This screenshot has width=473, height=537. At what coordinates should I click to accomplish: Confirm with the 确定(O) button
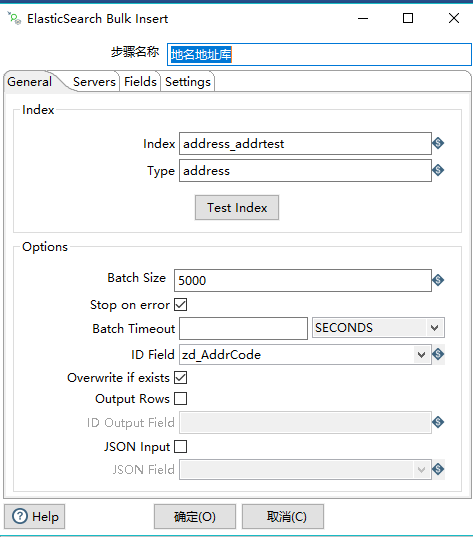(x=195, y=516)
